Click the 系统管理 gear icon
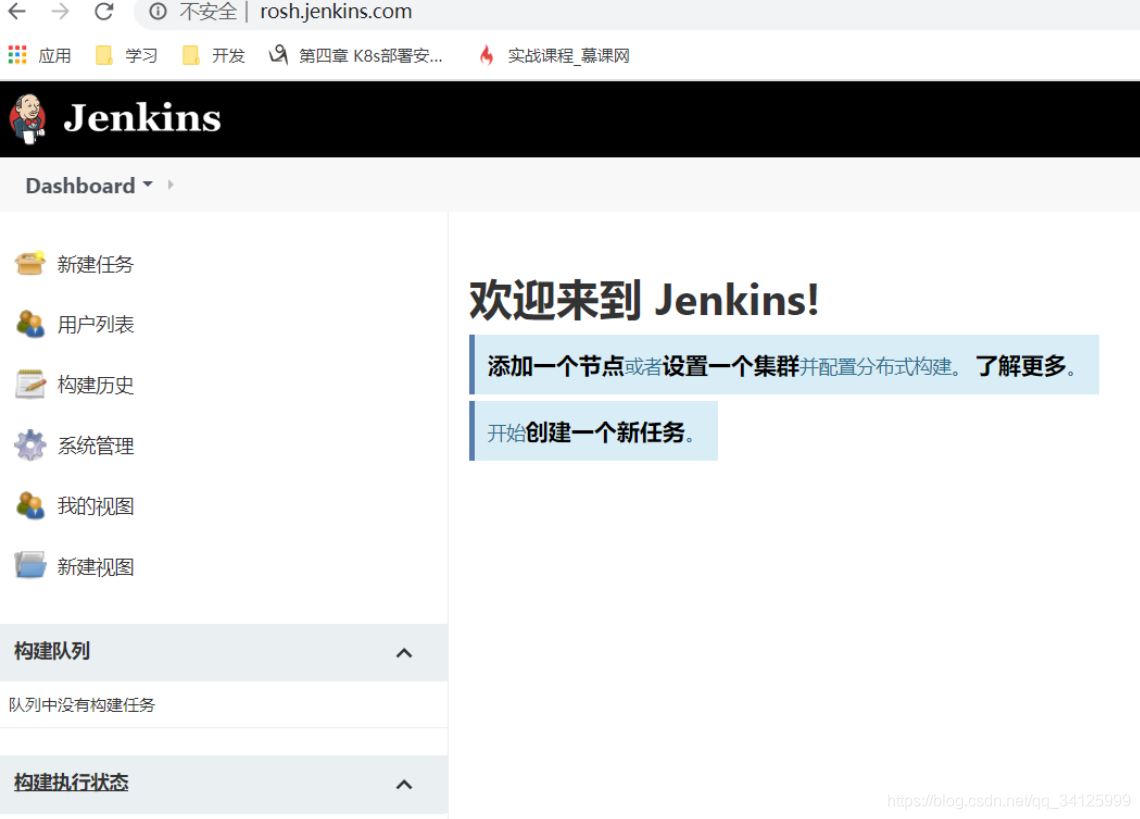The width and height of the screenshot is (1140, 819). click(30, 445)
